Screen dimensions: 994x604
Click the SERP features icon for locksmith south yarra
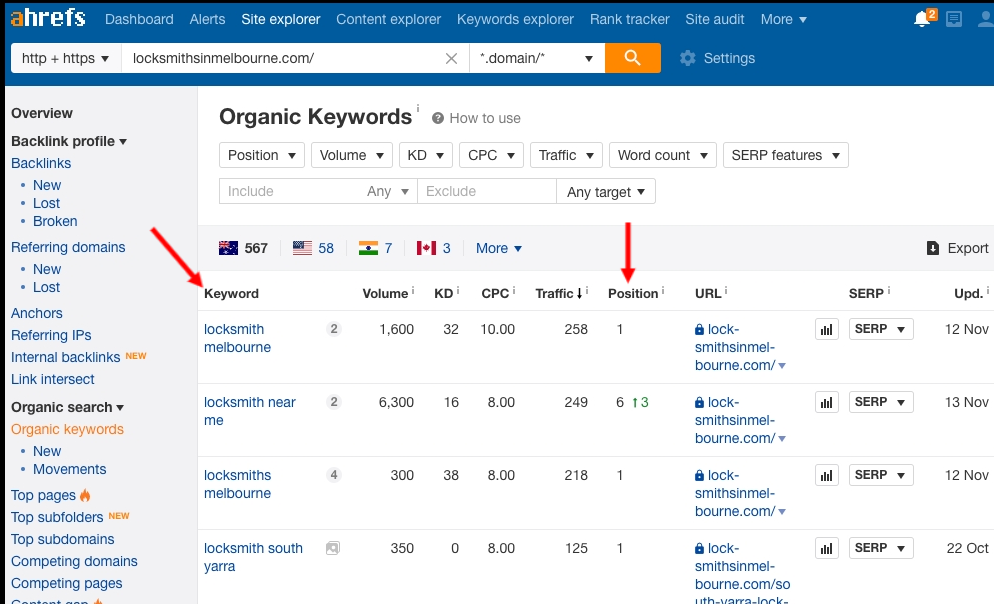point(333,548)
